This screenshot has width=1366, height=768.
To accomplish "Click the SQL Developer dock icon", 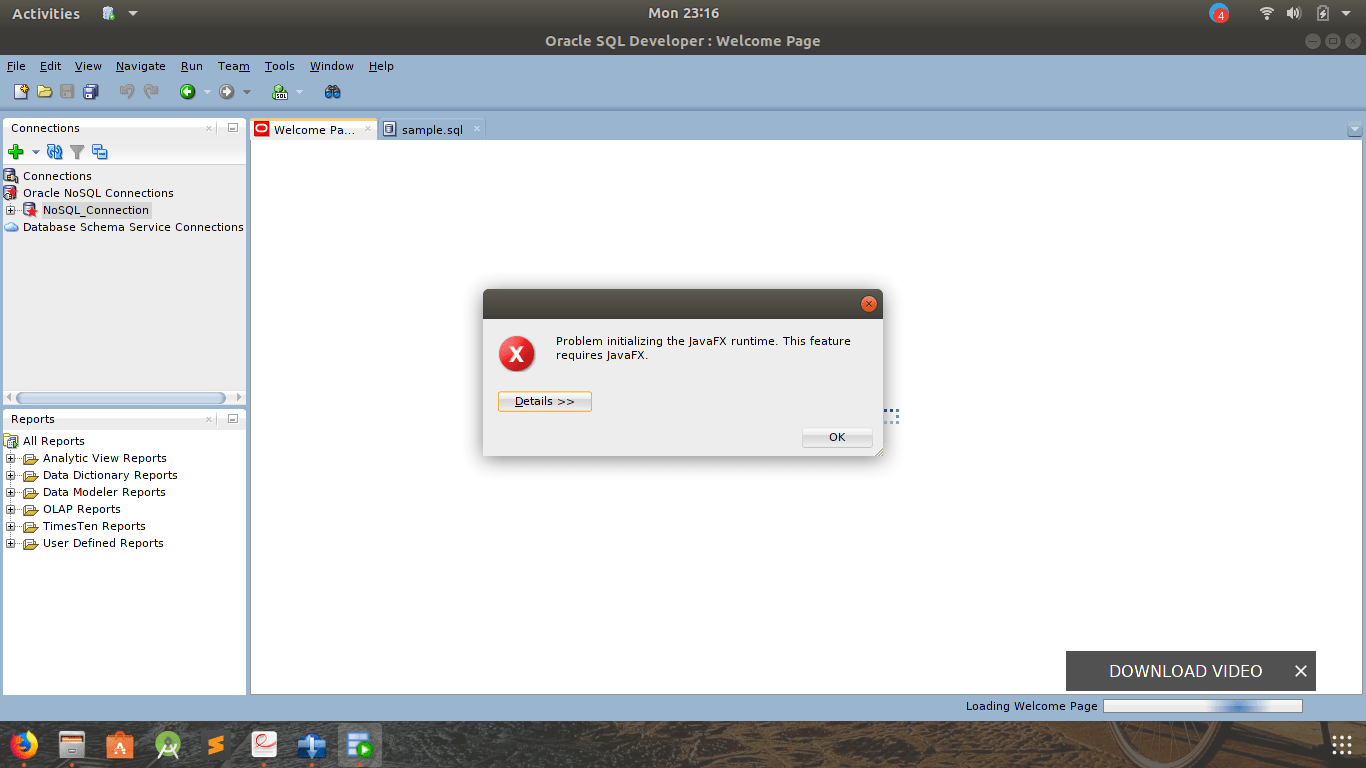I will tap(359, 745).
